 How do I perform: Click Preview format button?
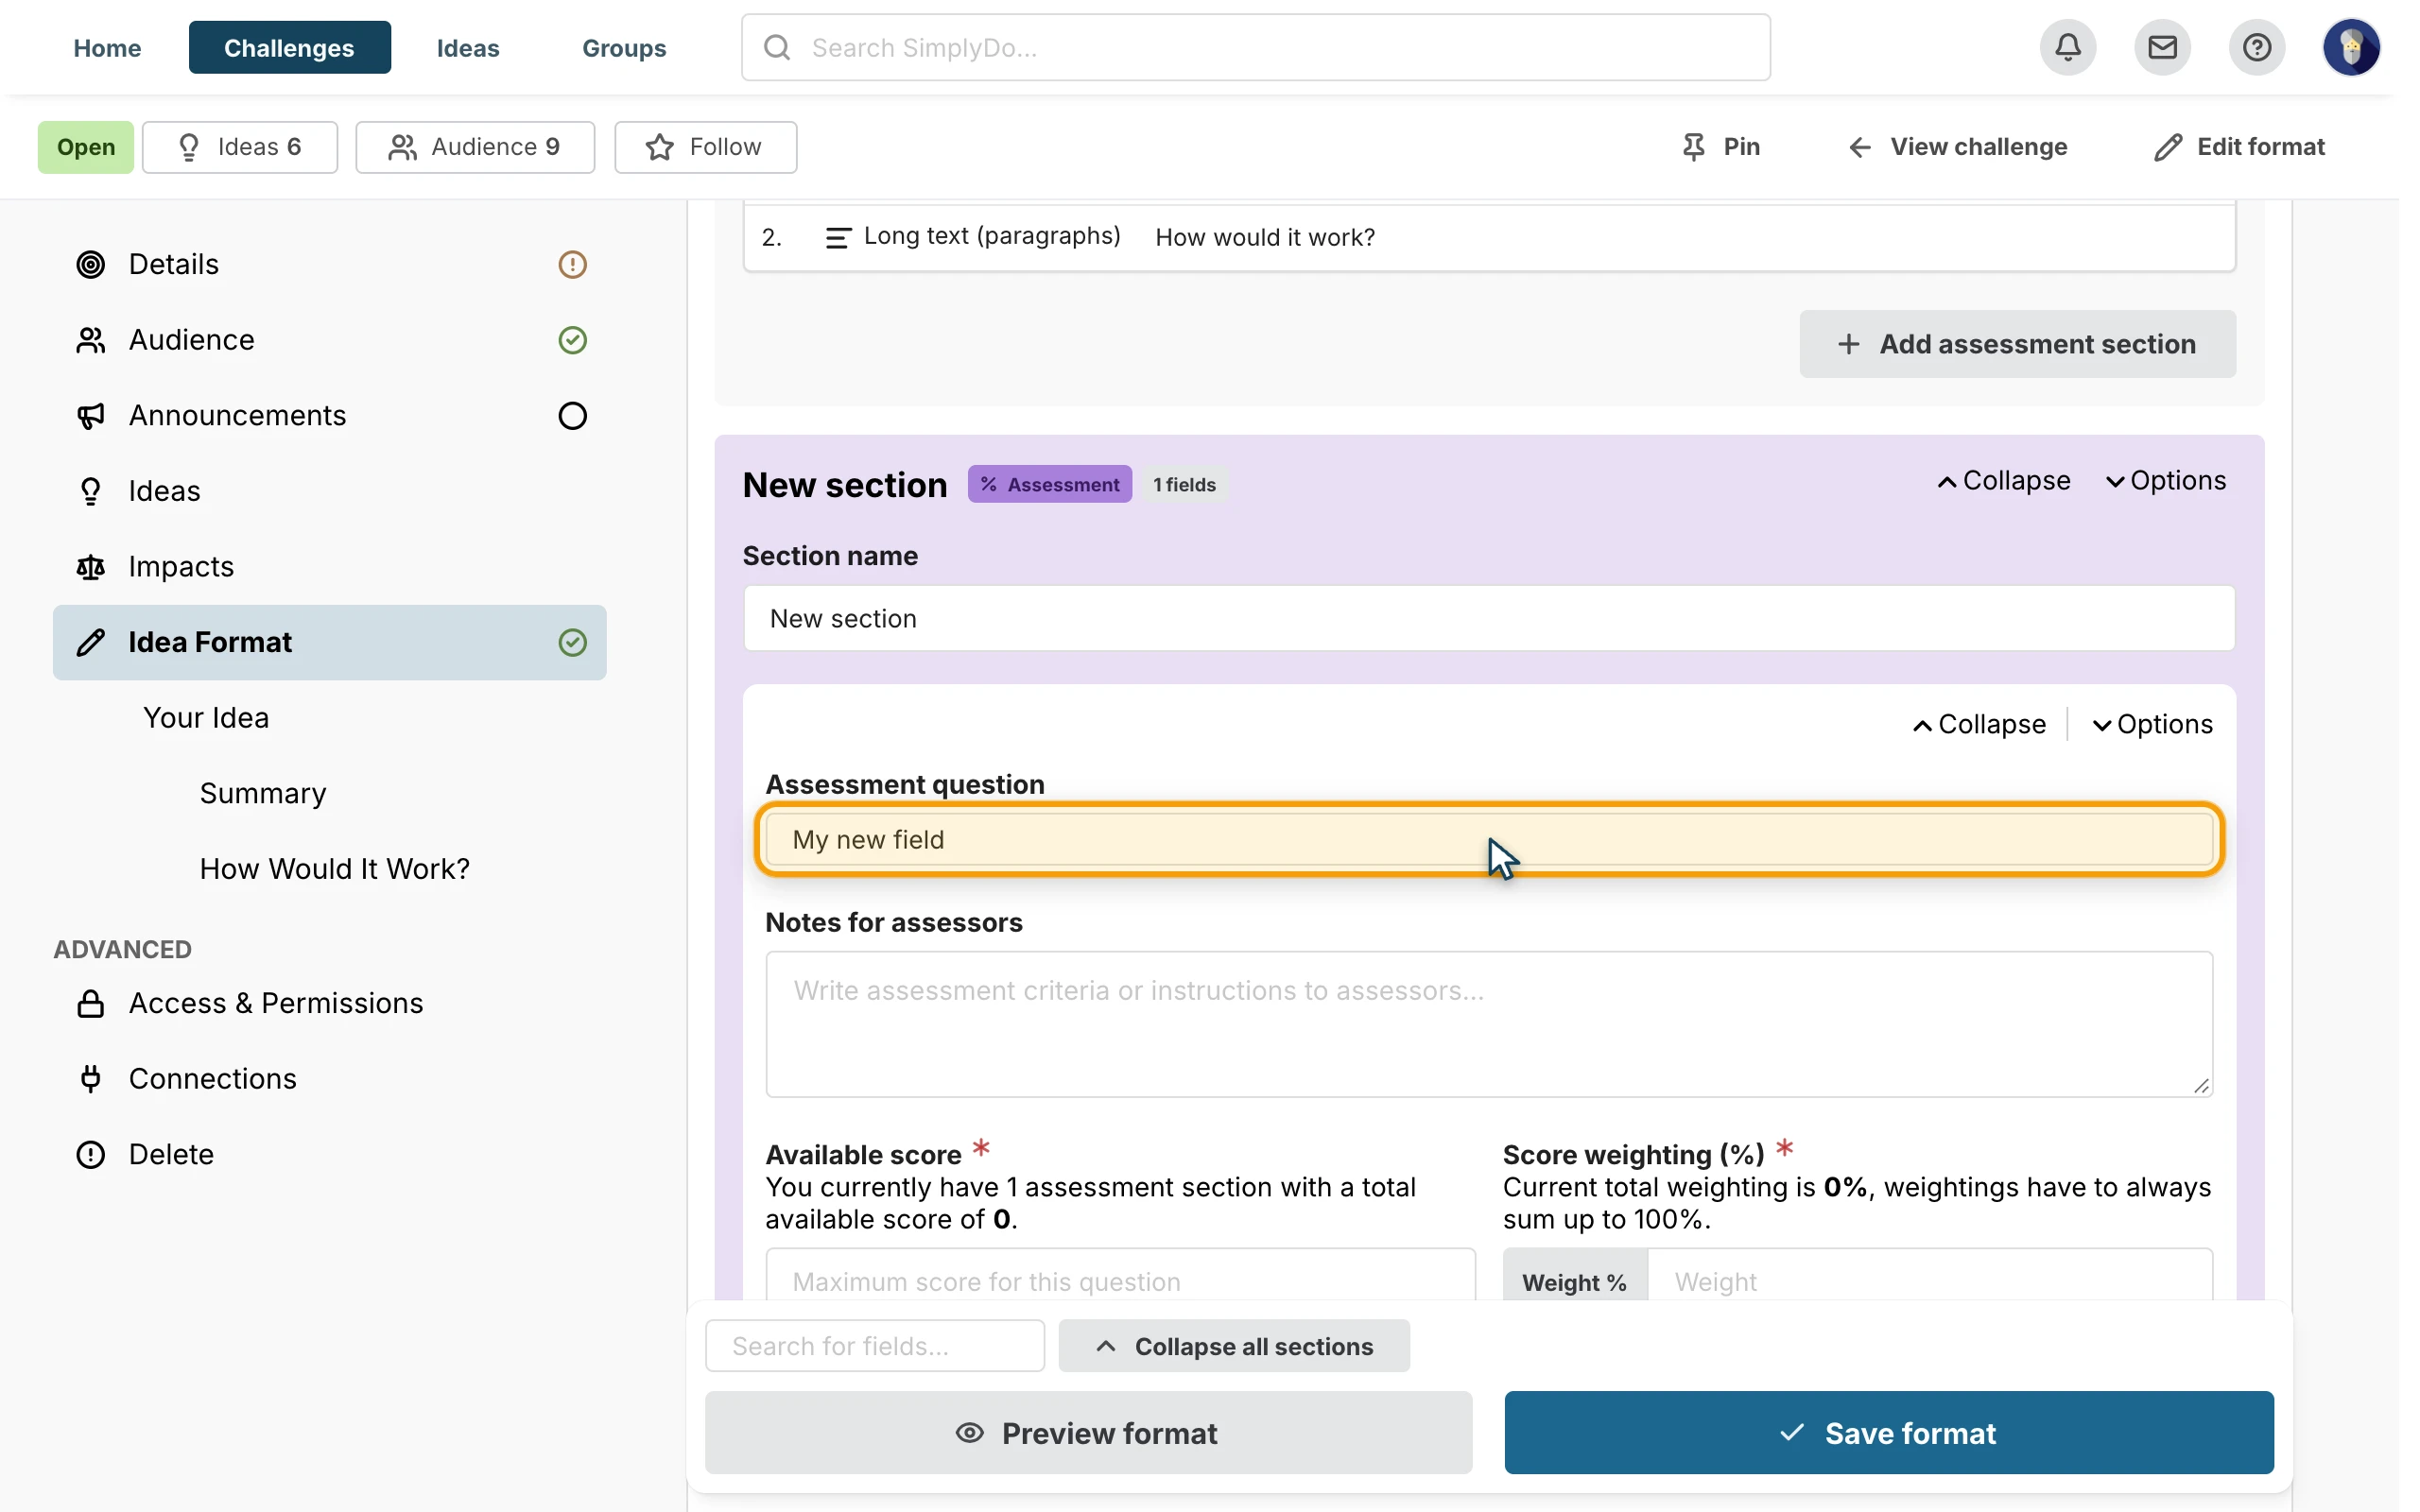click(x=1088, y=1433)
